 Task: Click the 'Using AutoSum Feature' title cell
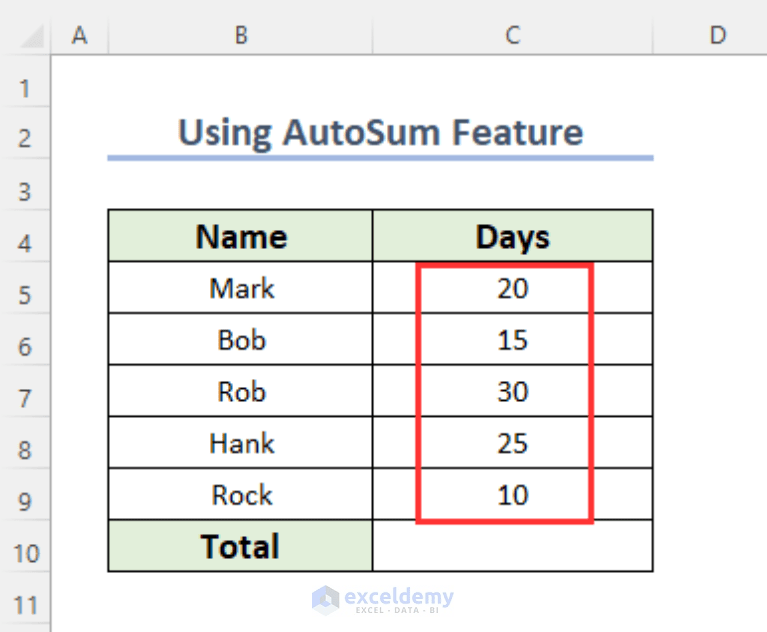pyautogui.click(x=381, y=133)
